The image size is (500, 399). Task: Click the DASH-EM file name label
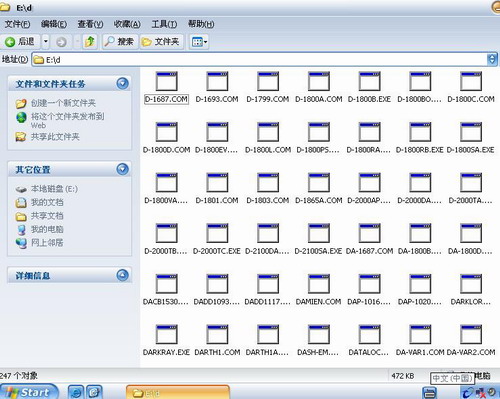point(318,352)
